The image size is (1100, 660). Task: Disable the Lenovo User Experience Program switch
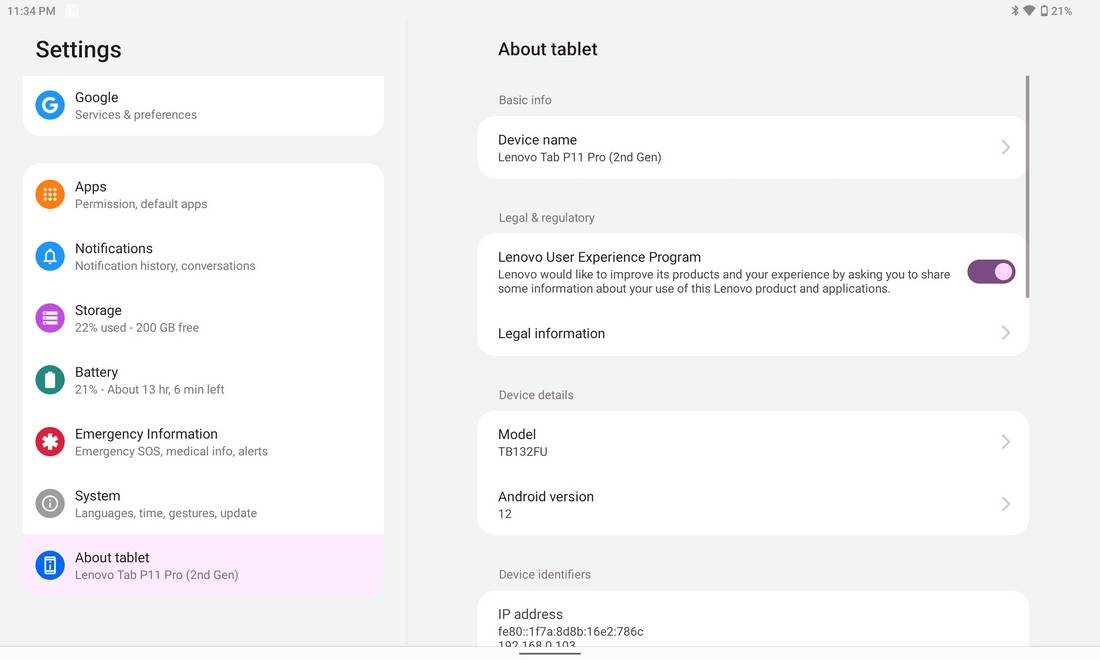pyautogui.click(x=991, y=271)
